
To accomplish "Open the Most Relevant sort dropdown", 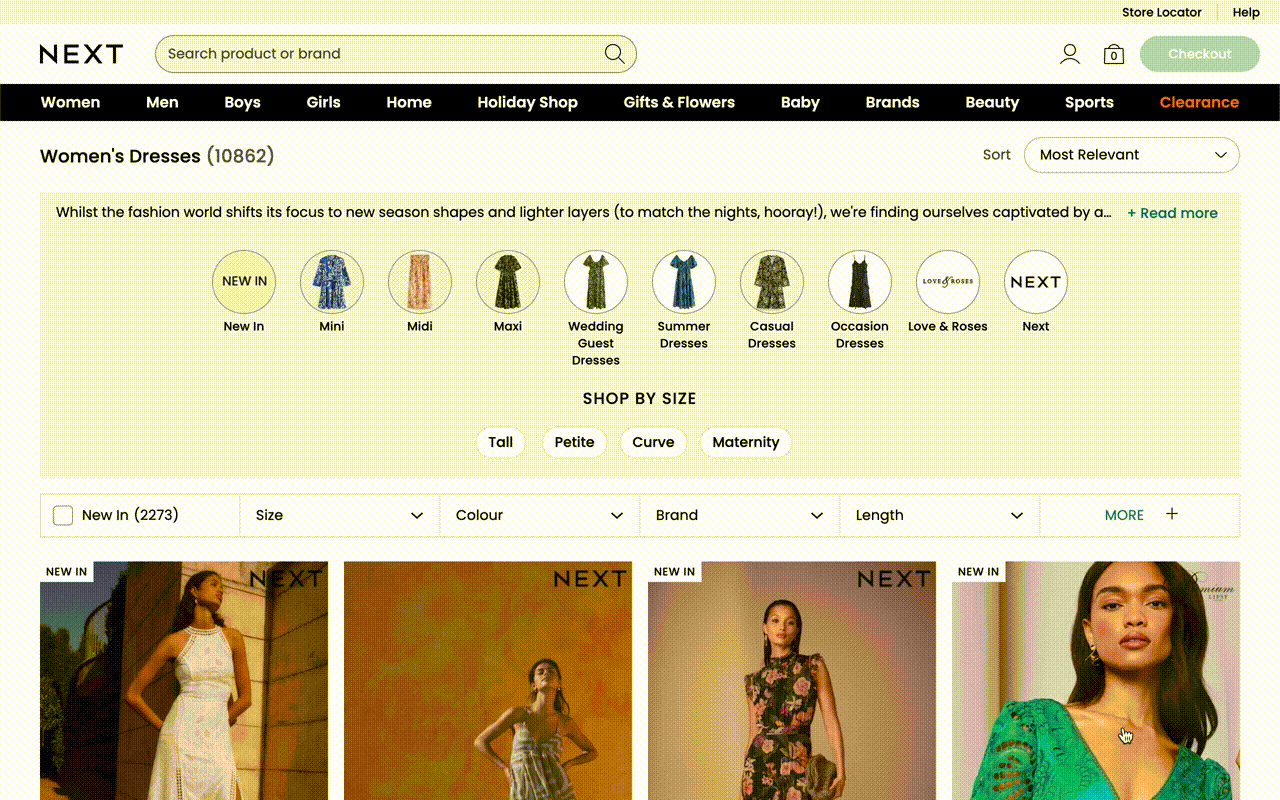I will pos(1131,155).
